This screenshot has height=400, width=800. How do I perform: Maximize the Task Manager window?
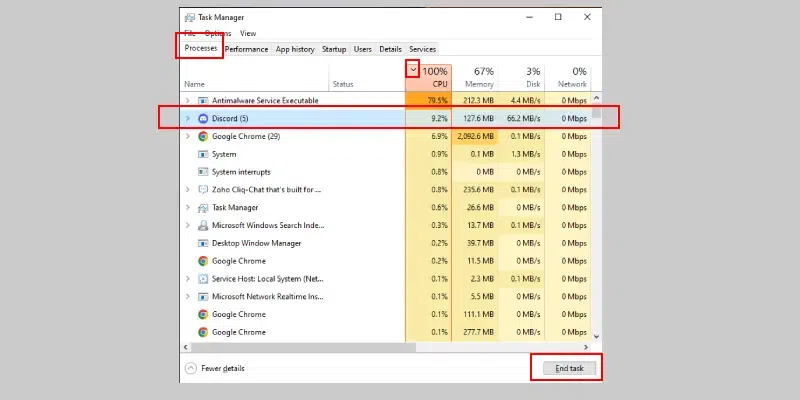pos(558,17)
